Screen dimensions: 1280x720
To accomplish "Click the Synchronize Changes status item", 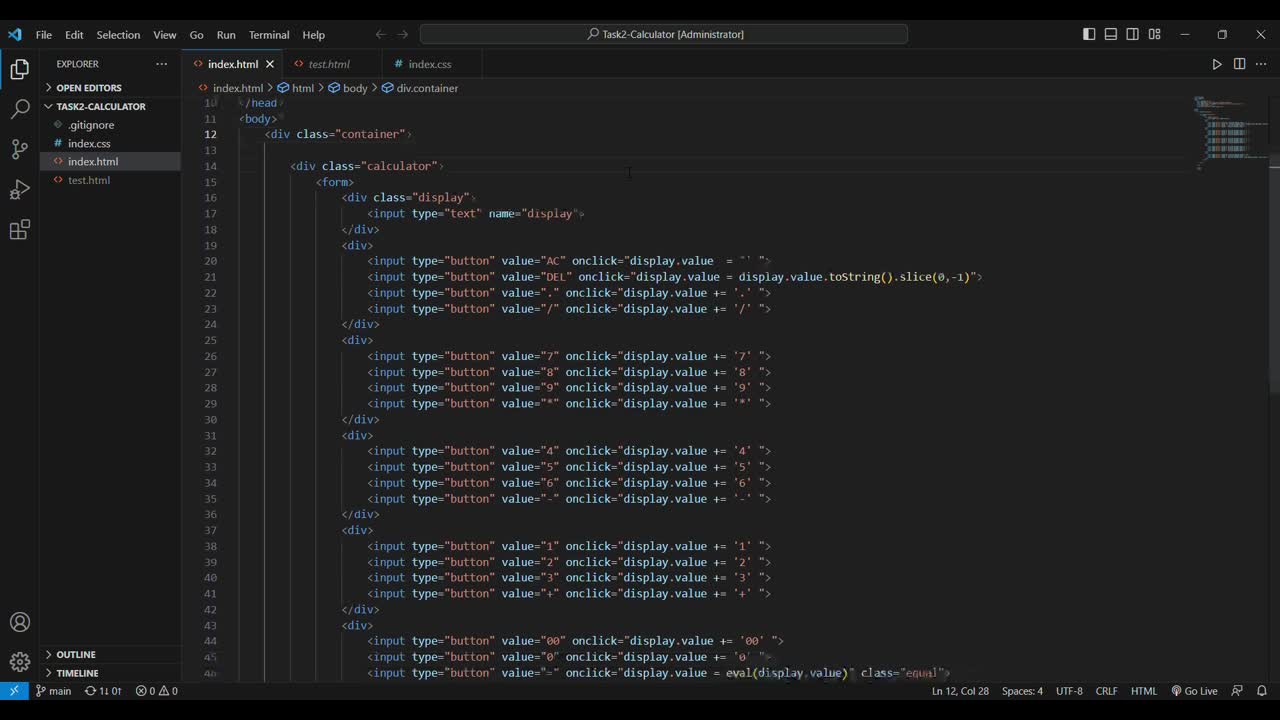I will tap(103, 691).
